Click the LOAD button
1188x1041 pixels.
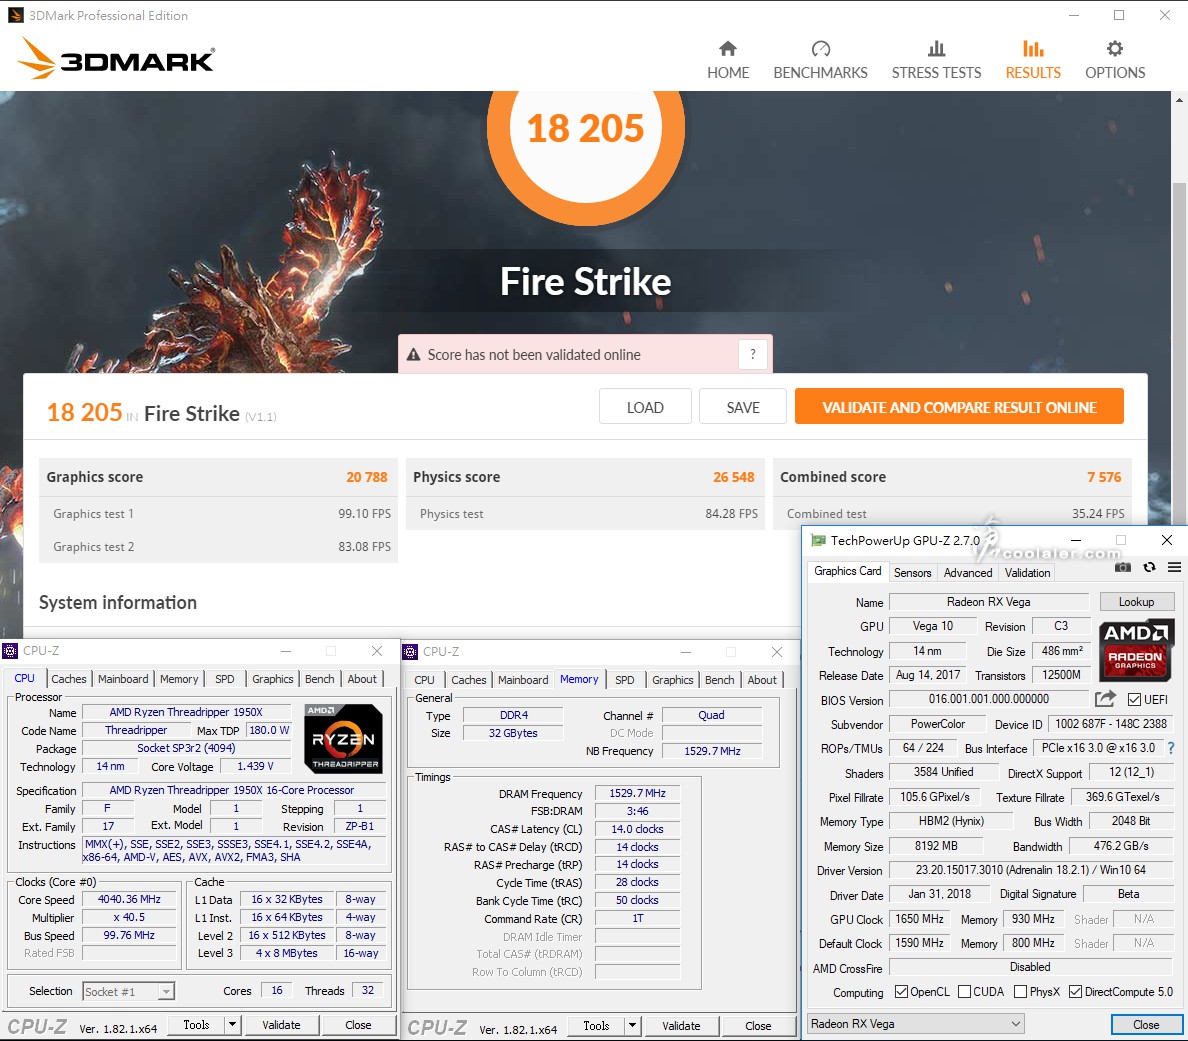click(x=645, y=407)
